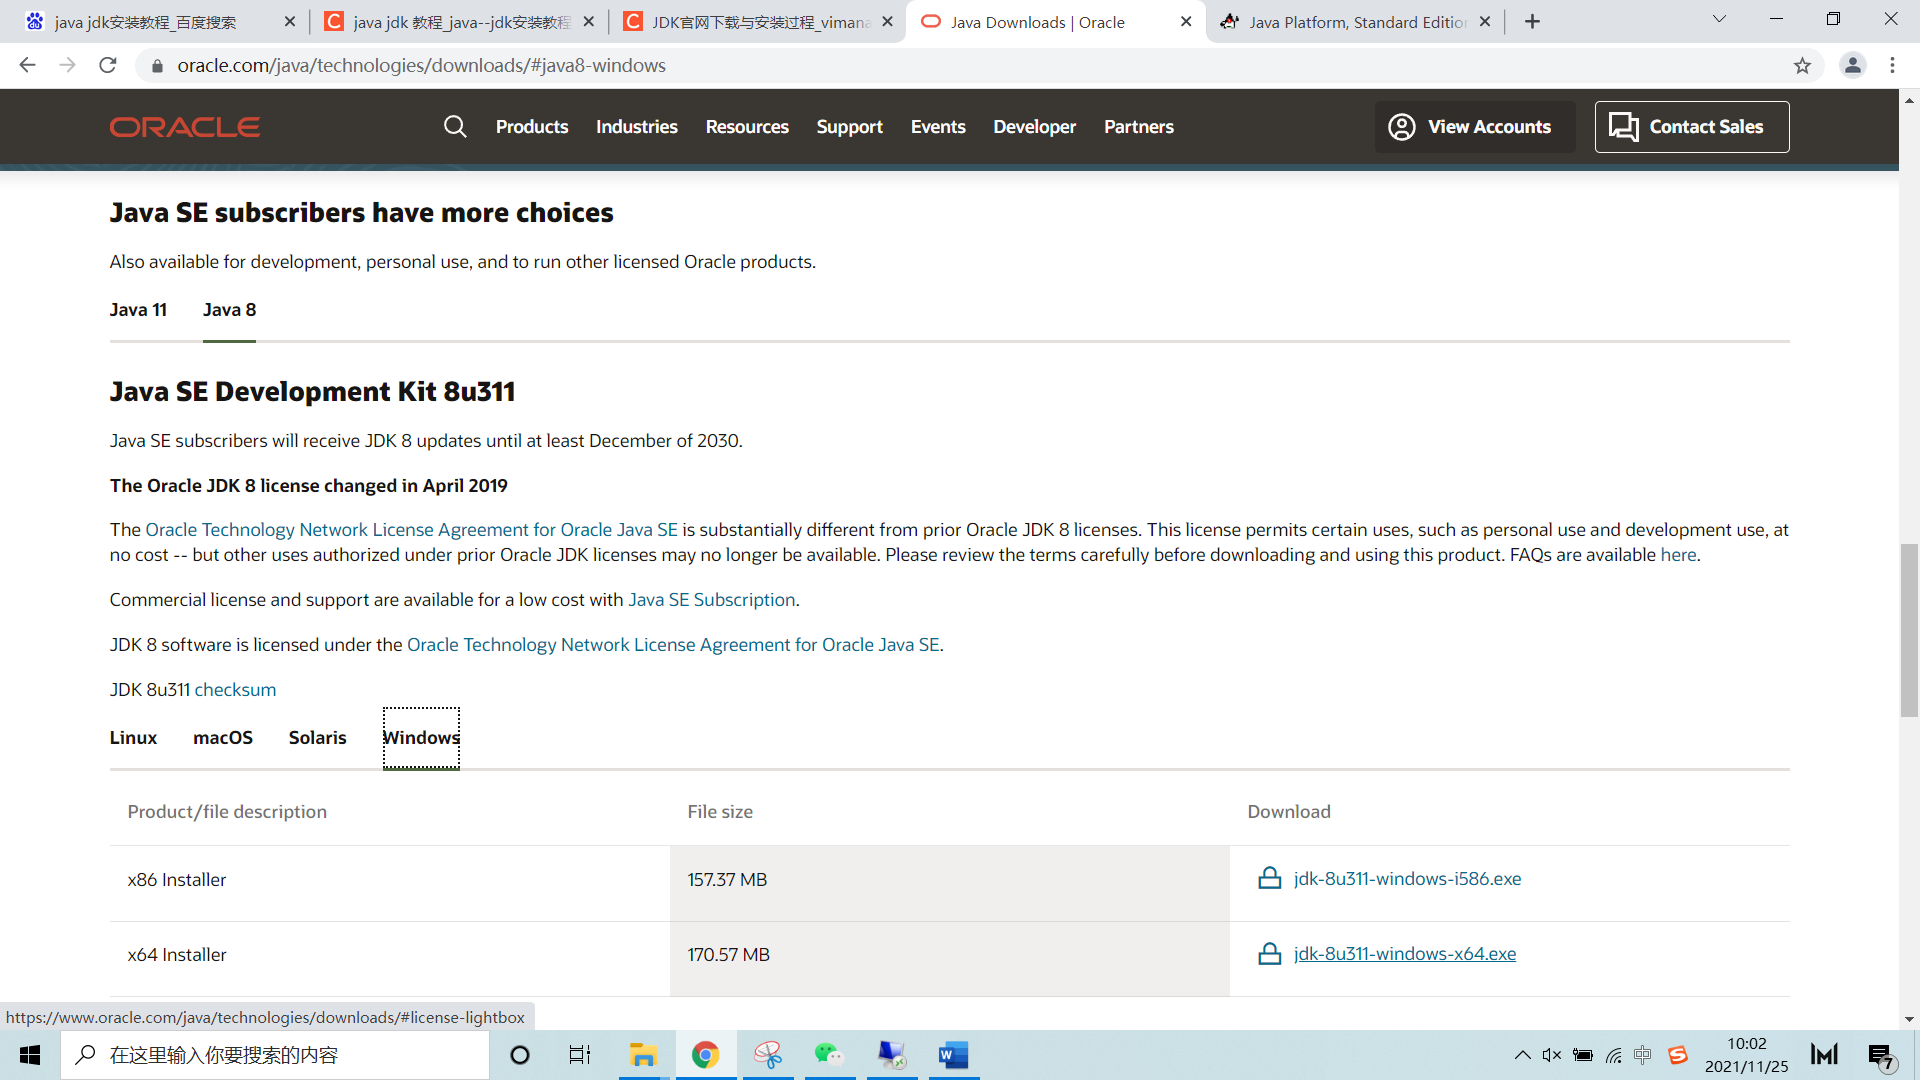
Task: Click the View Accounts button
Action: [1474, 127]
